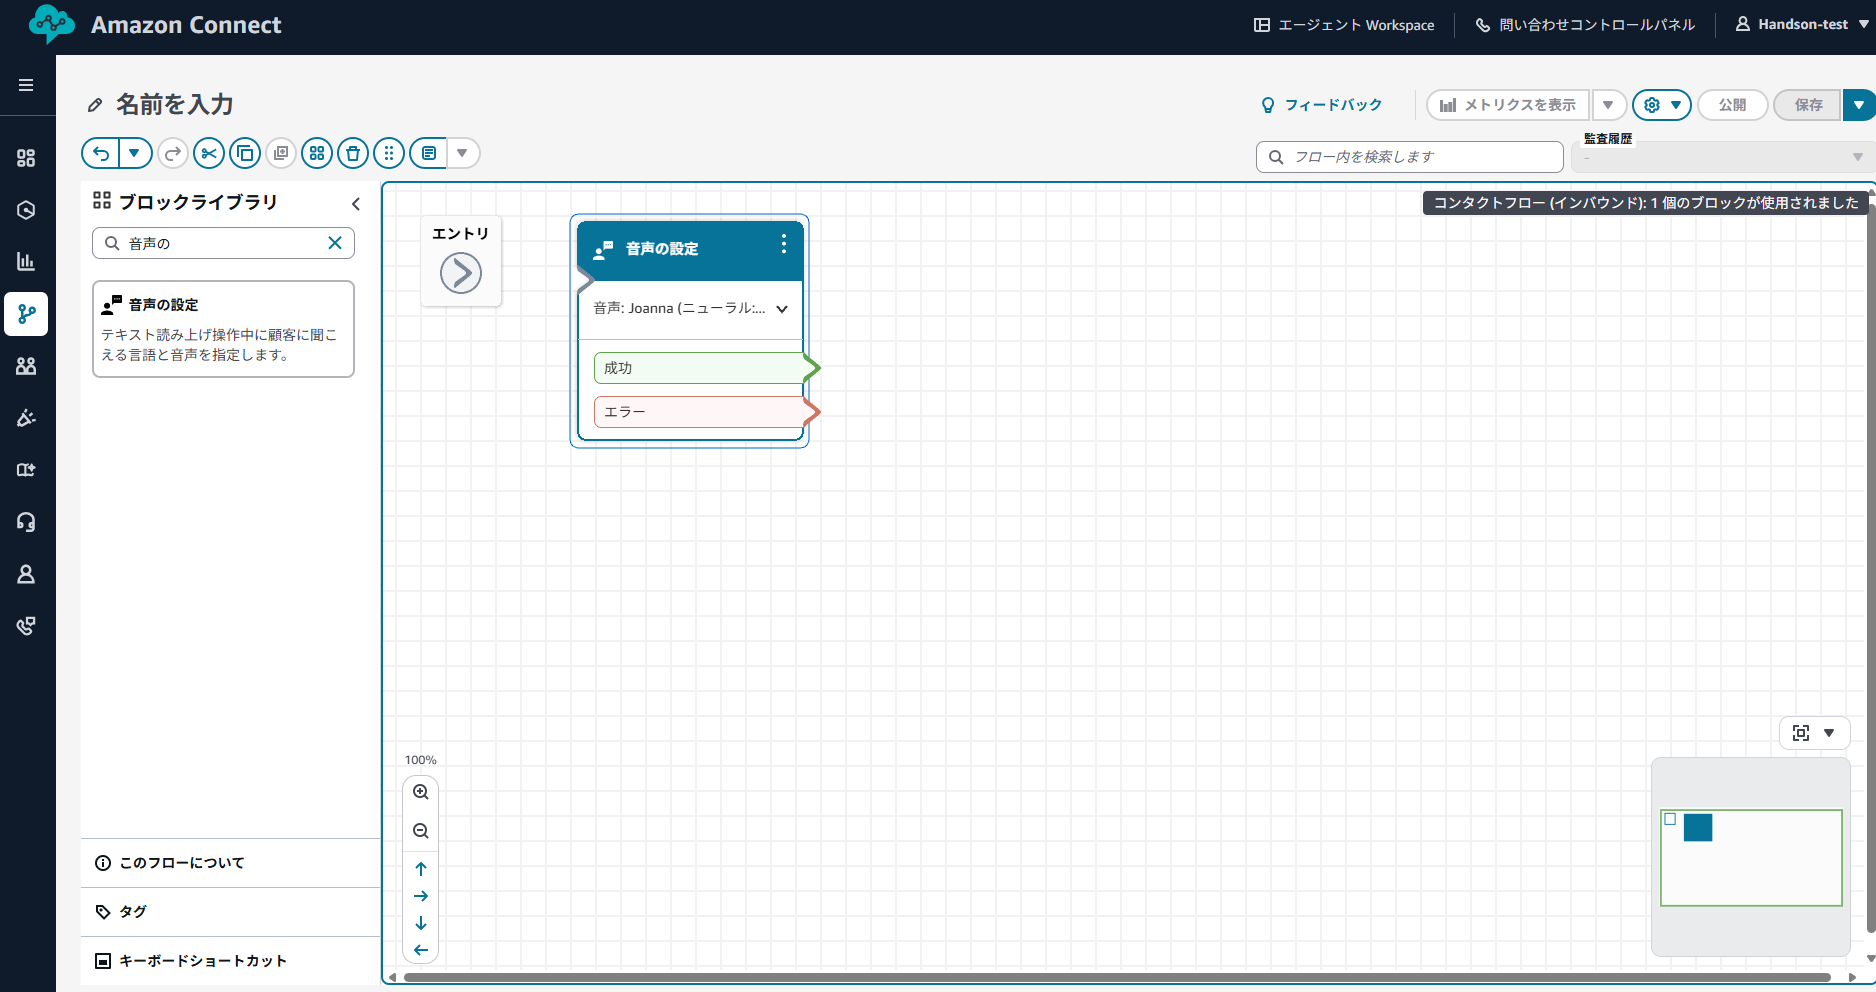Pan canvas with the up arrow
The width and height of the screenshot is (1876, 992).
[421, 869]
